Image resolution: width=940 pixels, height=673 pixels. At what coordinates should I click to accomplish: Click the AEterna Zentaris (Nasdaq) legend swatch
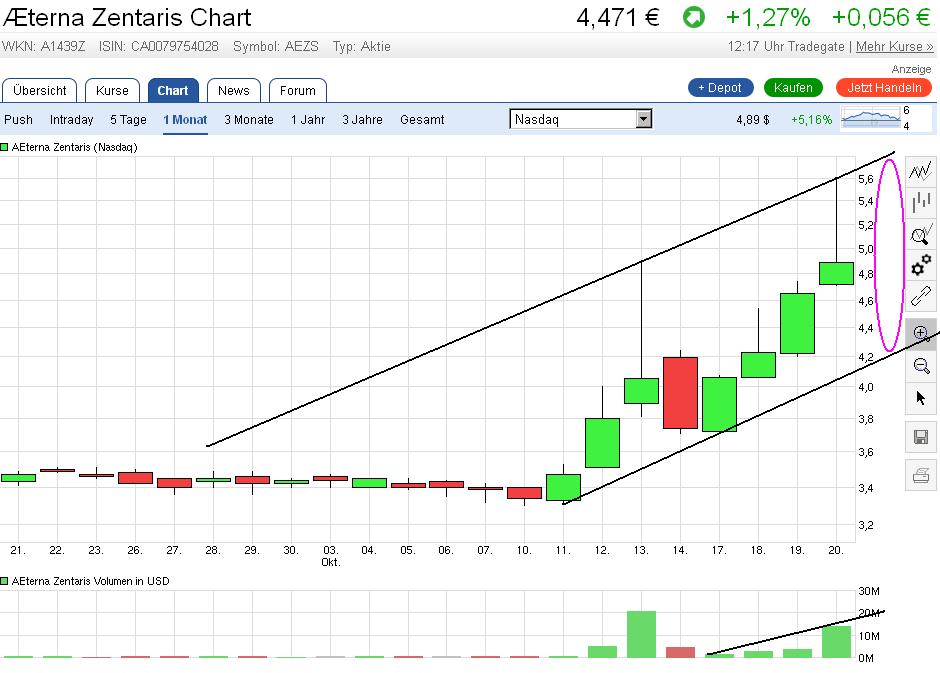click(4, 147)
